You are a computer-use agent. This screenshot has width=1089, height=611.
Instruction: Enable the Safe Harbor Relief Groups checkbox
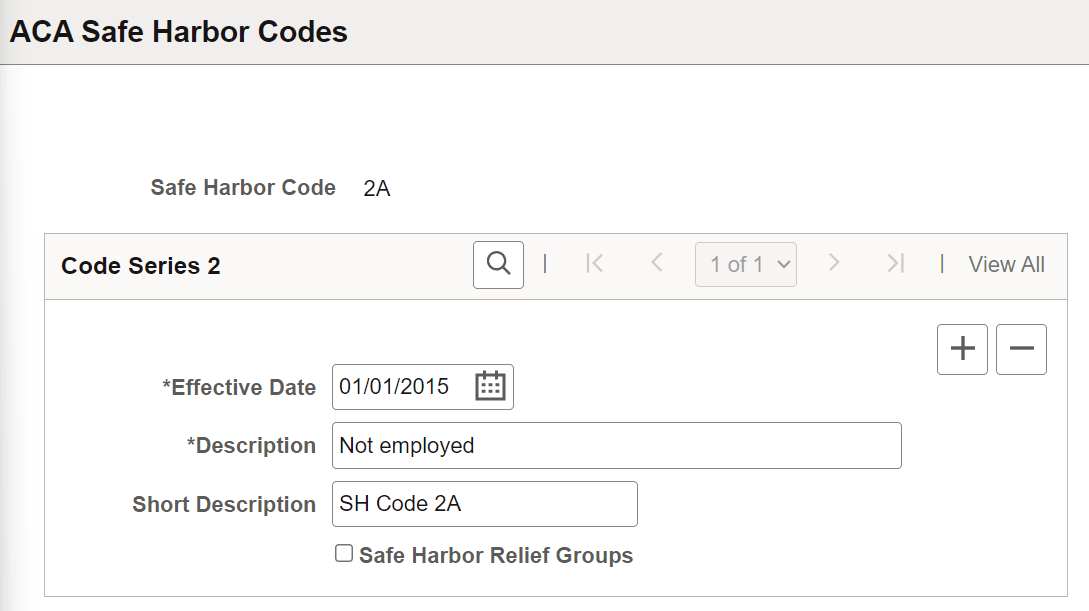tap(344, 553)
